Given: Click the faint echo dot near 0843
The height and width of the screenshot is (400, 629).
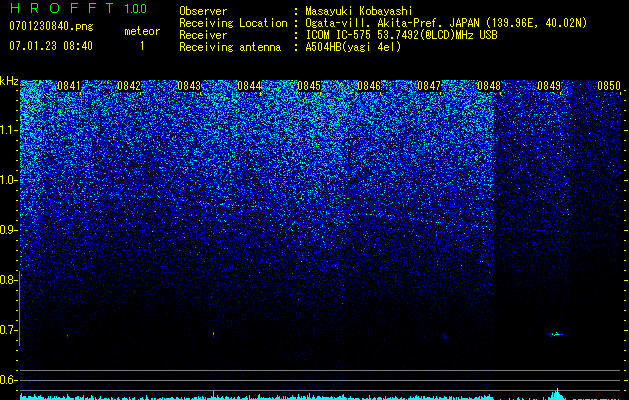Looking at the screenshot, I should coord(213,333).
